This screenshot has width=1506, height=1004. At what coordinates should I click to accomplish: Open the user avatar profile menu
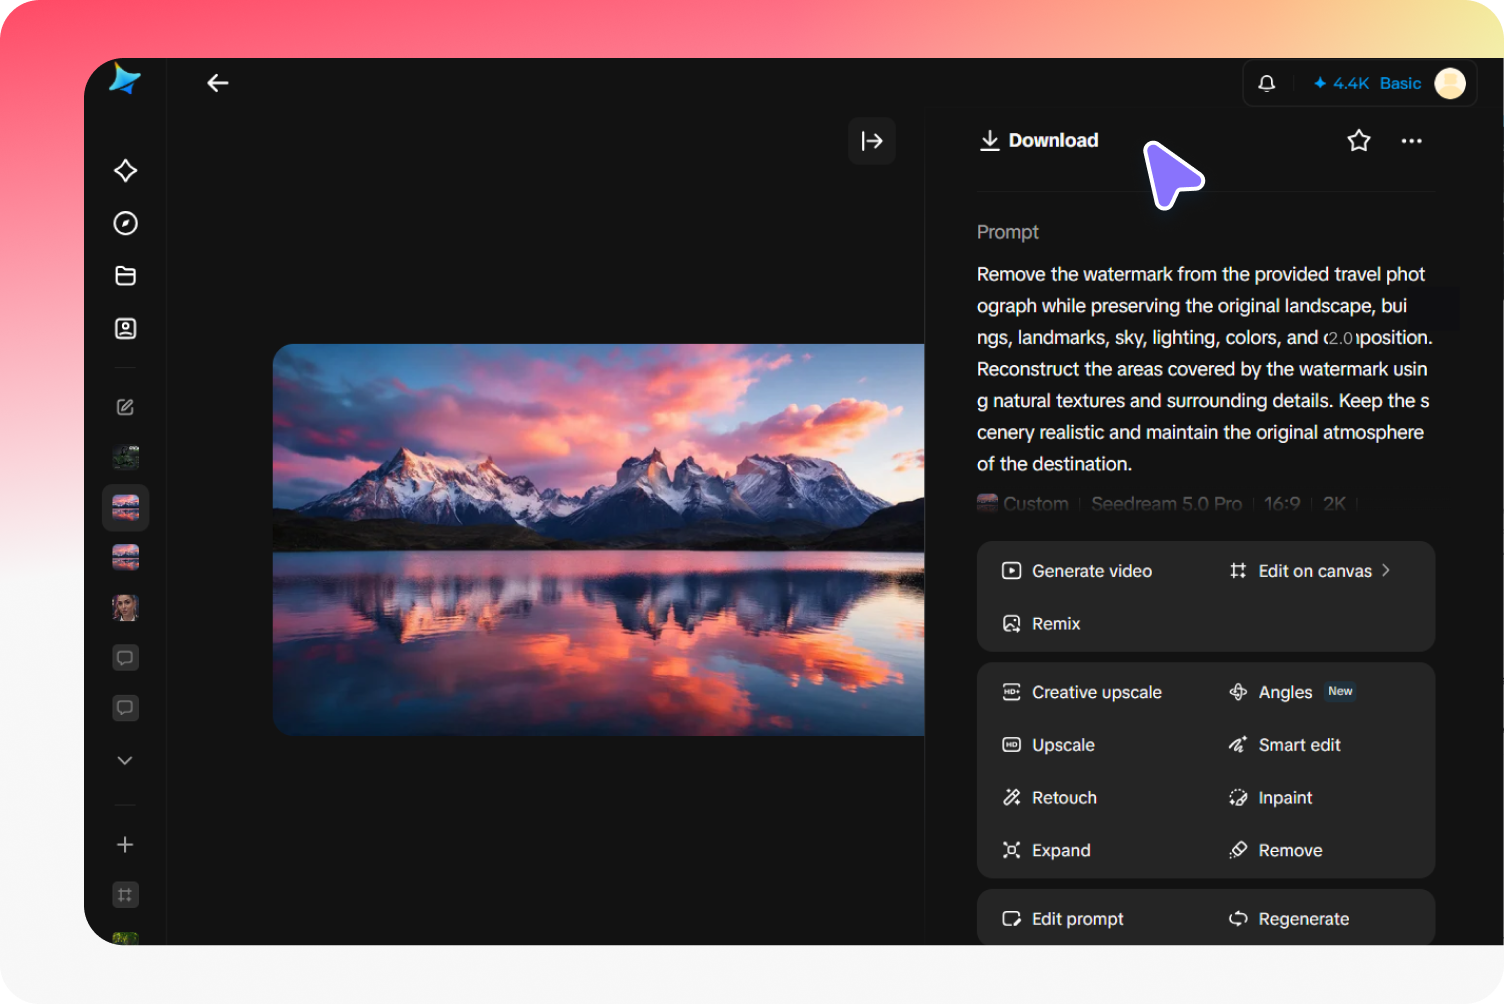[x=1450, y=84]
